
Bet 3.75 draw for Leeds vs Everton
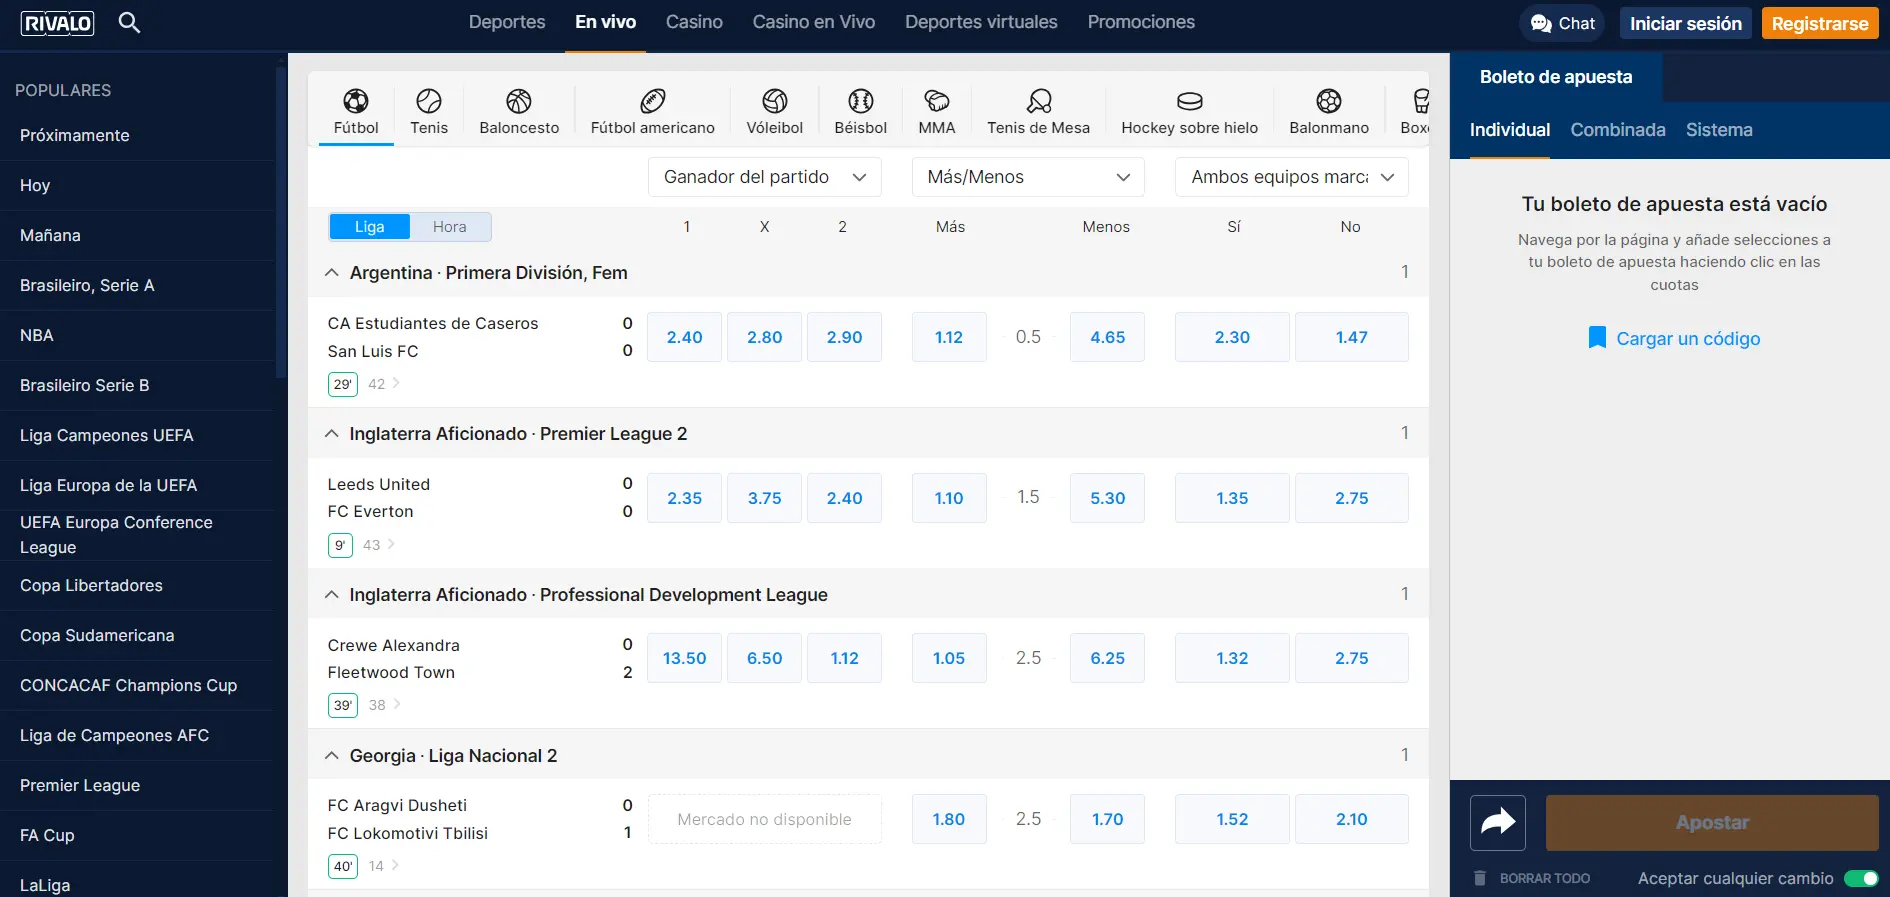coord(765,498)
